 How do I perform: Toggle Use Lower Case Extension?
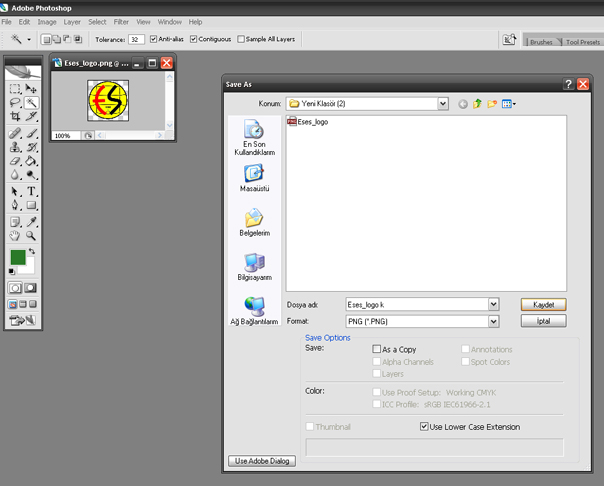pyautogui.click(x=424, y=426)
